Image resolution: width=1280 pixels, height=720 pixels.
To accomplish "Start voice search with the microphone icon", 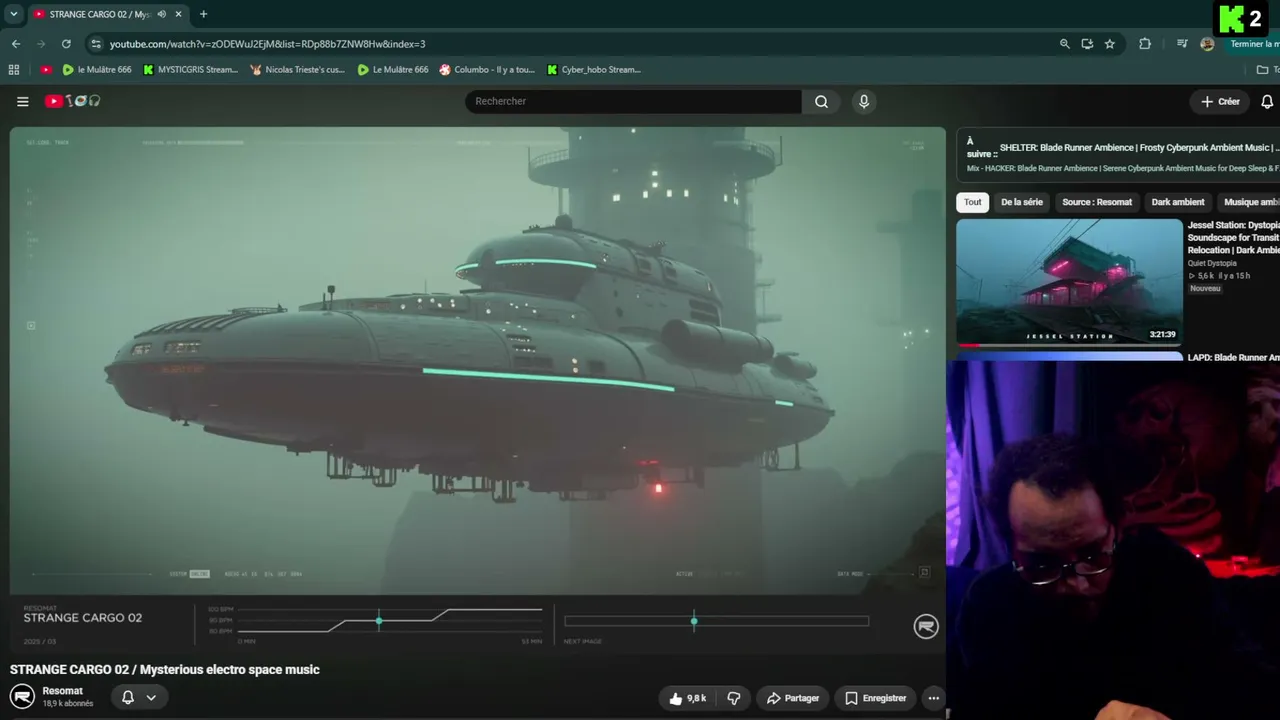I will point(864,101).
